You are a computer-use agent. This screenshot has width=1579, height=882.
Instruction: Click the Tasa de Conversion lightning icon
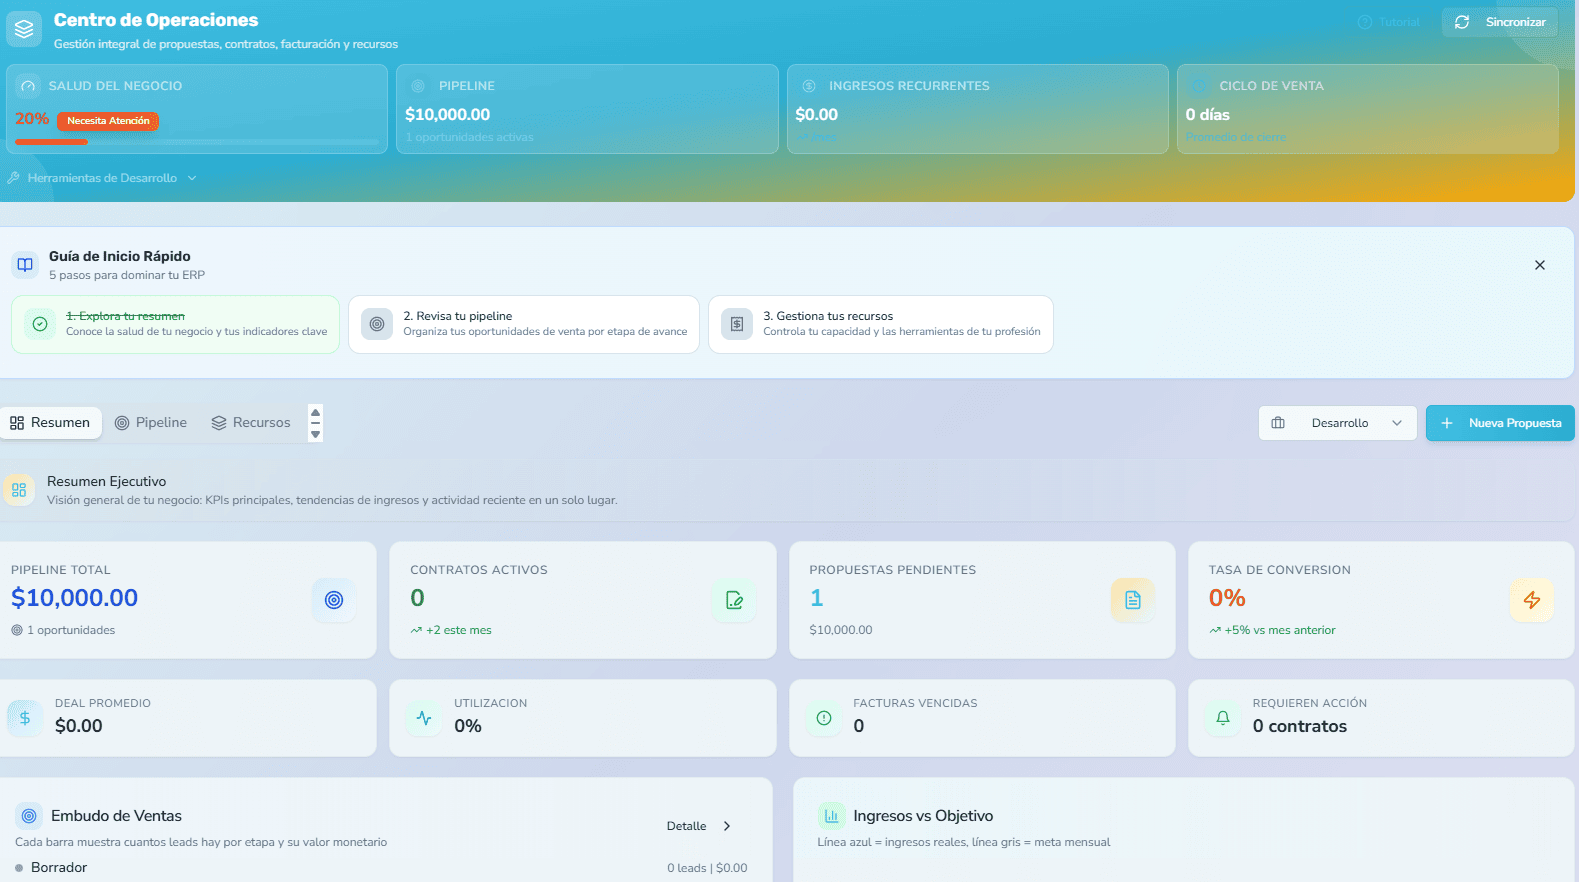pyautogui.click(x=1532, y=600)
